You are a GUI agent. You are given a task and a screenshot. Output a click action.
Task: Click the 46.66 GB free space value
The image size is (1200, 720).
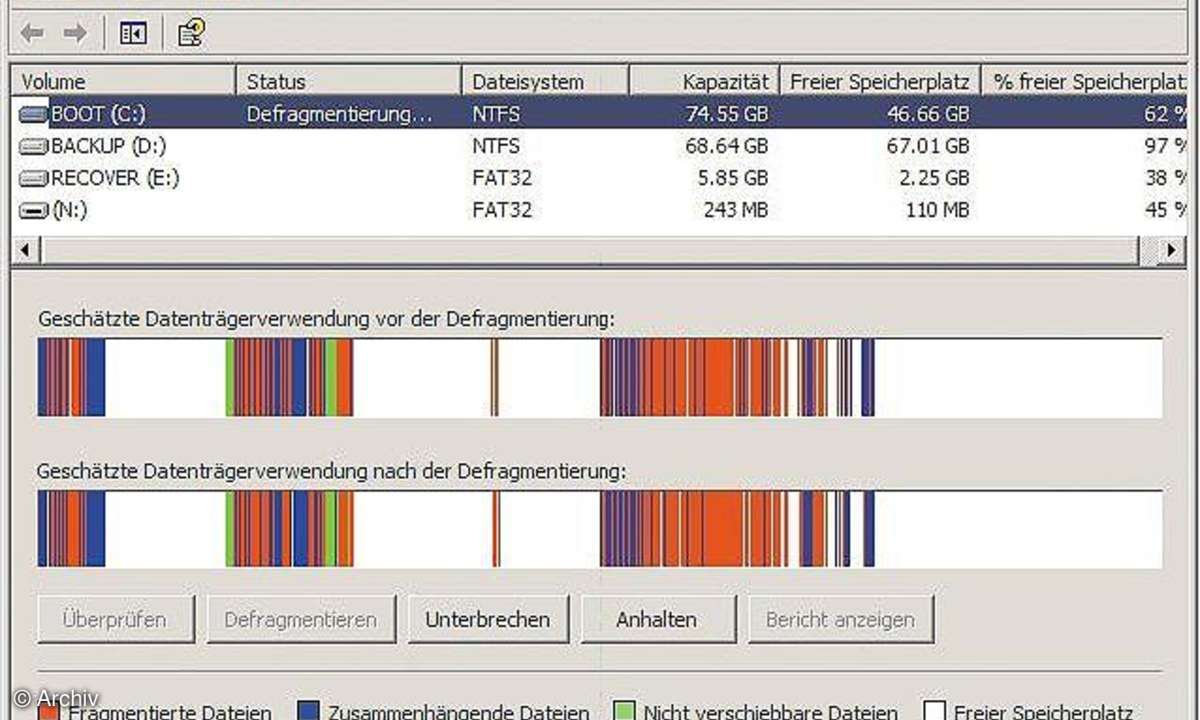928,114
